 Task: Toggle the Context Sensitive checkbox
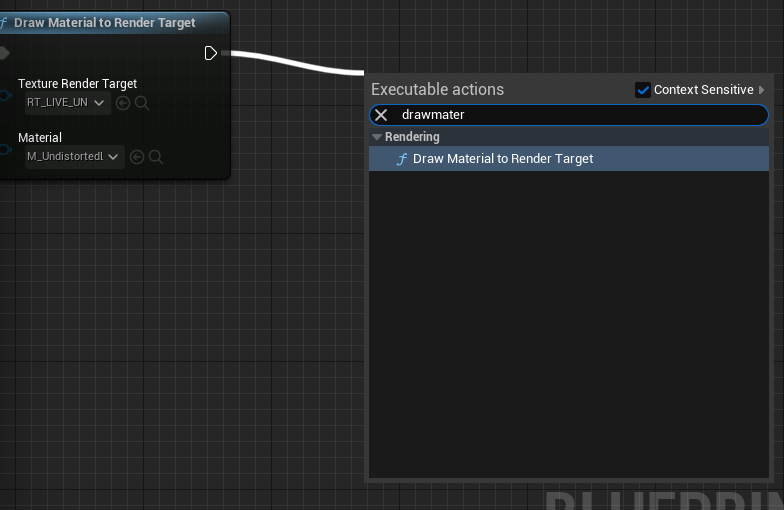[x=643, y=90]
